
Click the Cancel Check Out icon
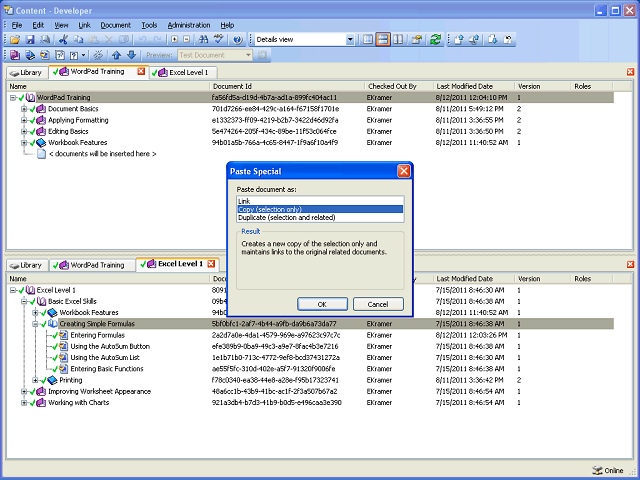(508, 40)
